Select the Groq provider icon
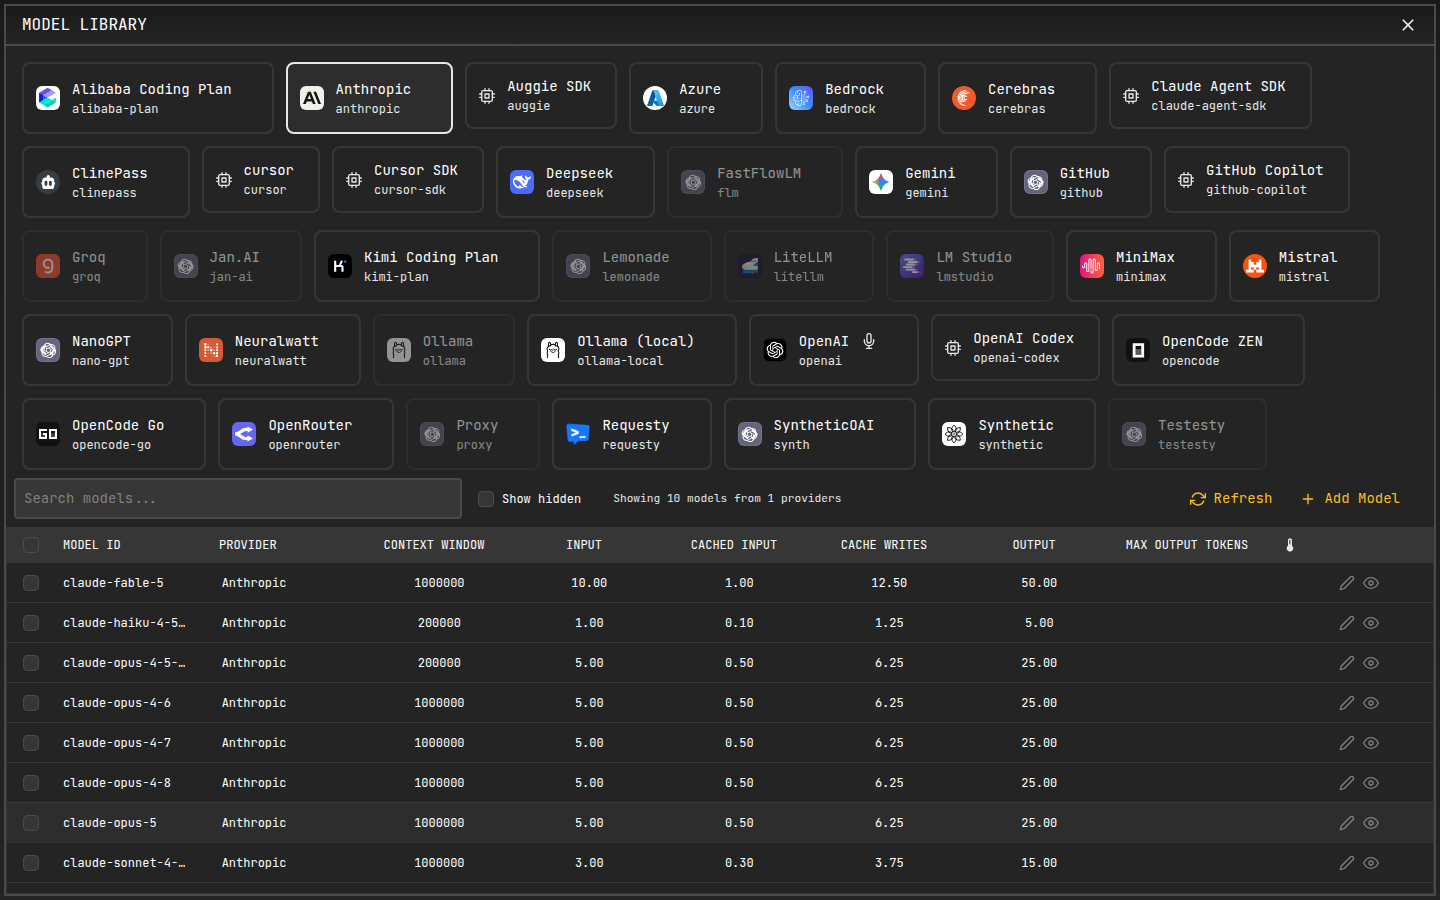This screenshot has height=900, width=1440. point(48,266)
